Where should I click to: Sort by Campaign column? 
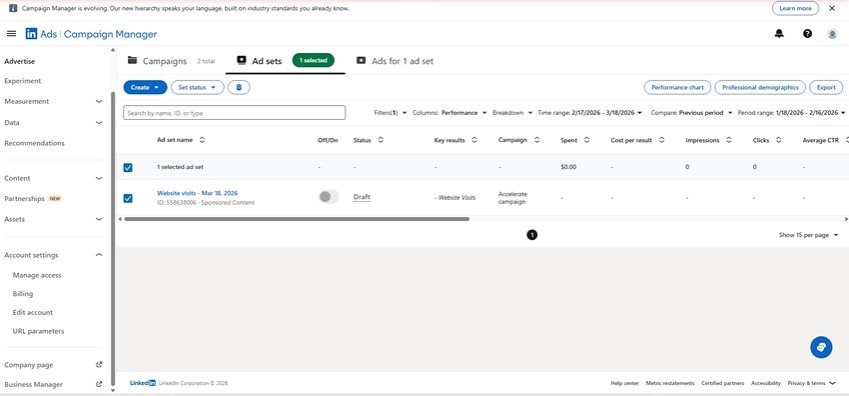[537, 140]
